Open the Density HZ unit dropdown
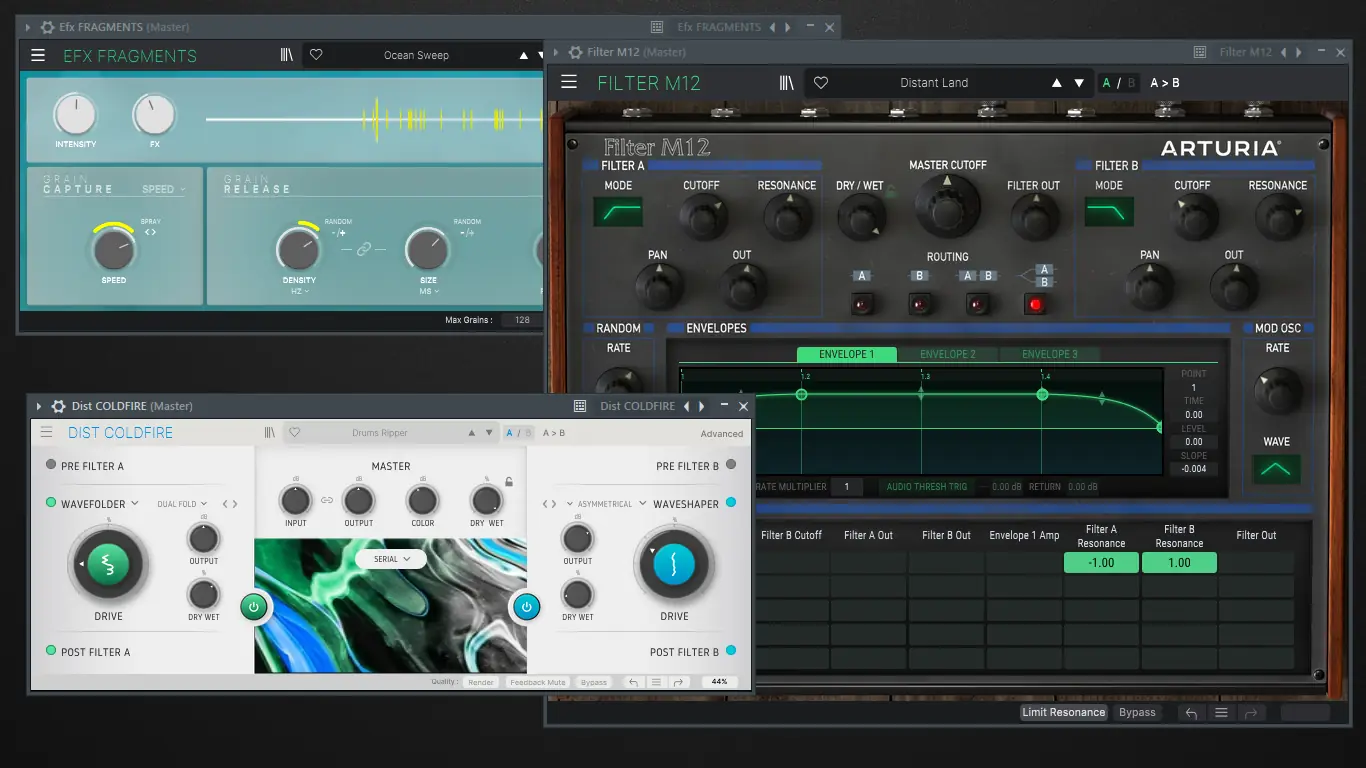The width and height of the screenshot is (1366, 768). pos(299,291)
